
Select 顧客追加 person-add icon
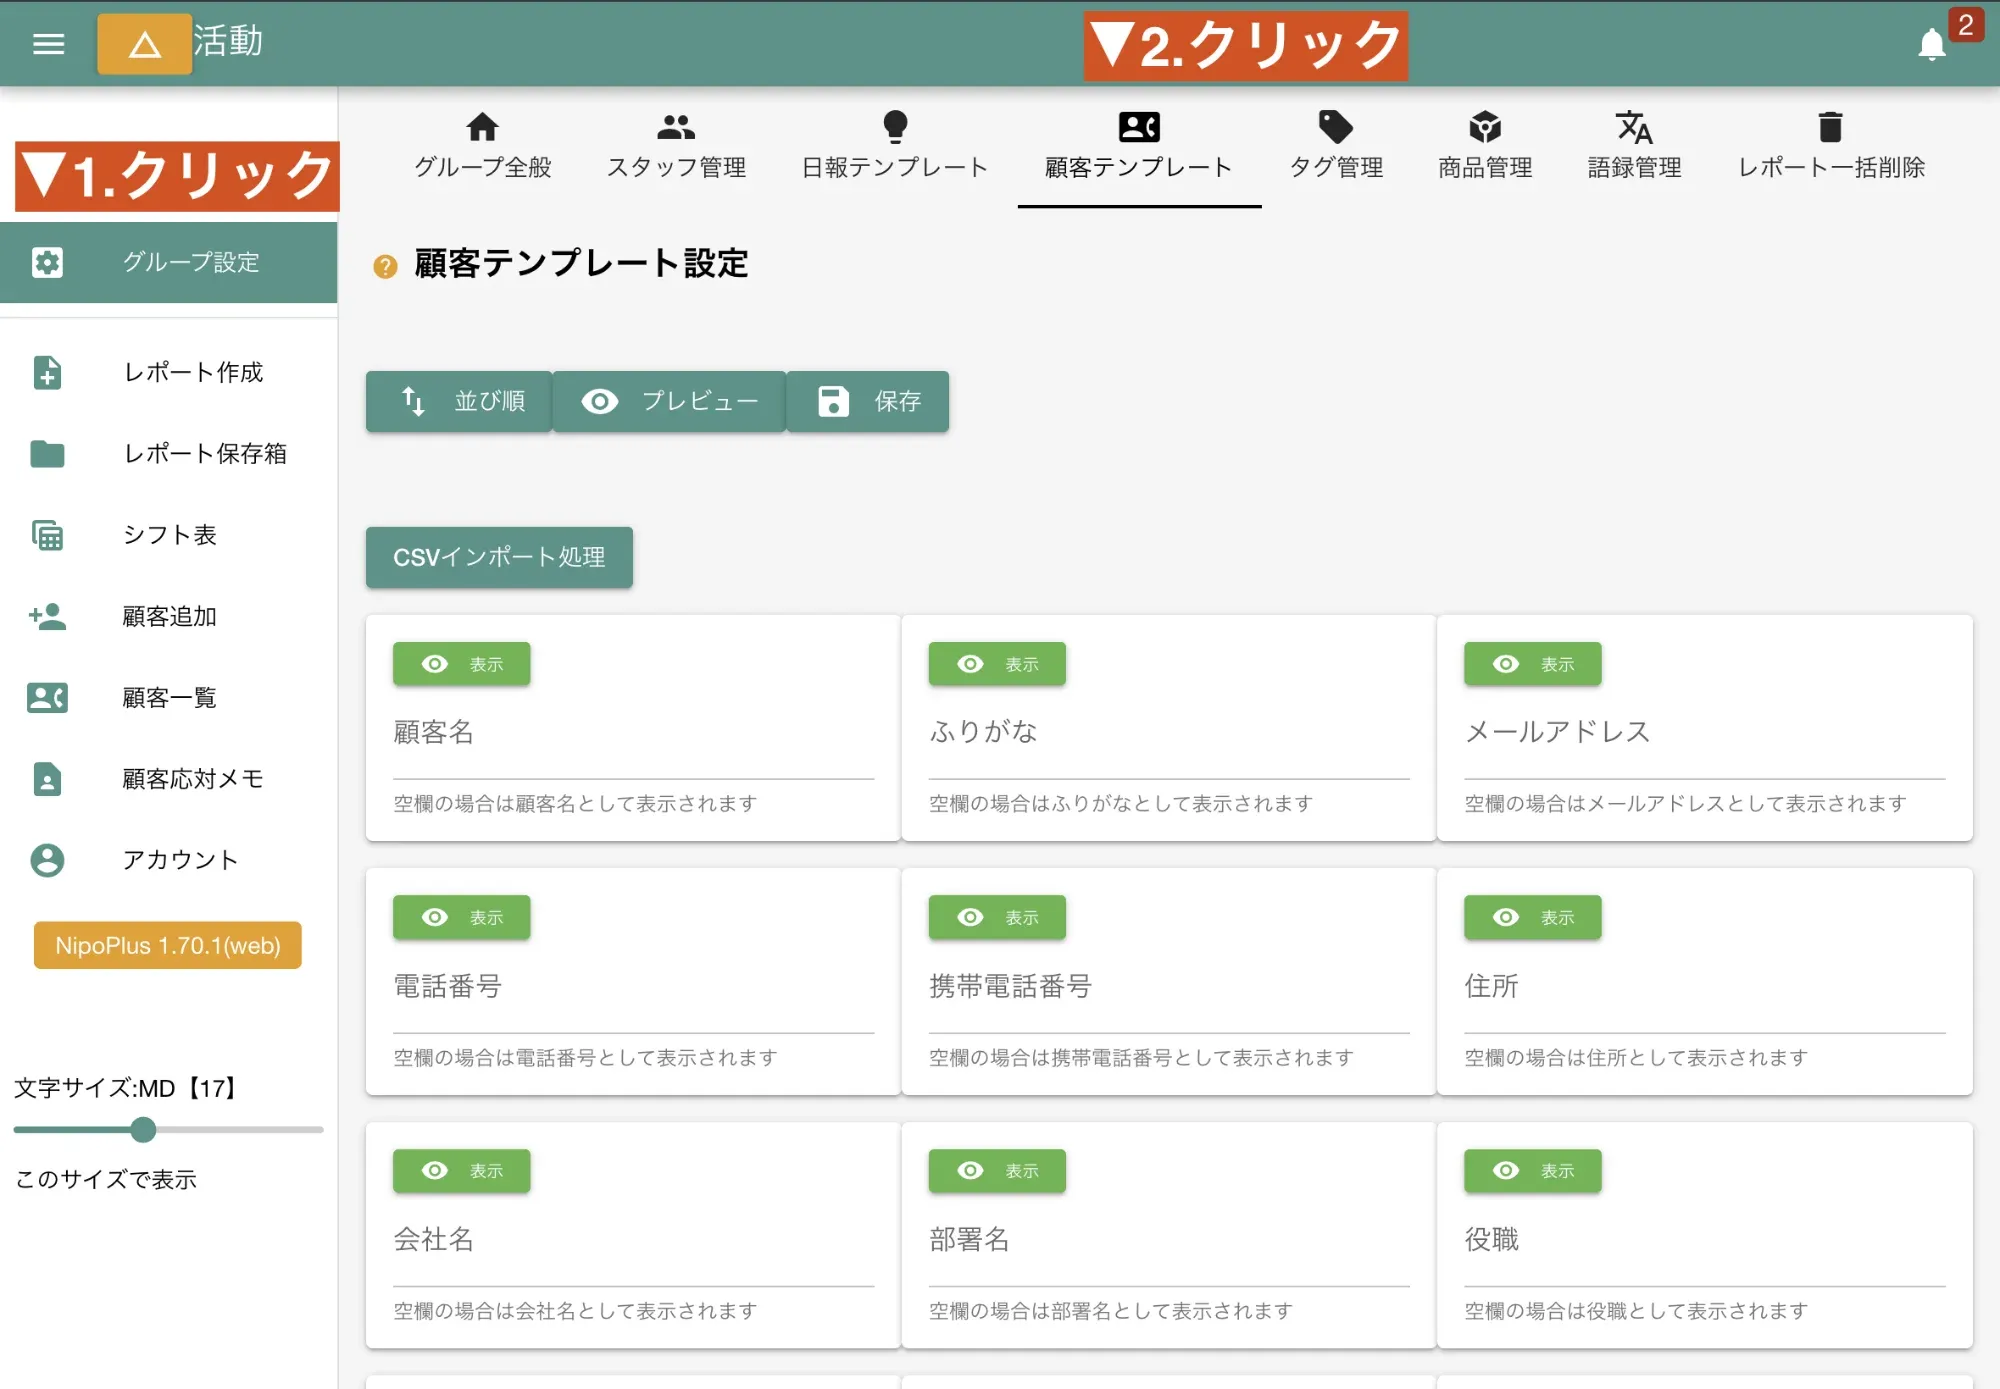46,617
